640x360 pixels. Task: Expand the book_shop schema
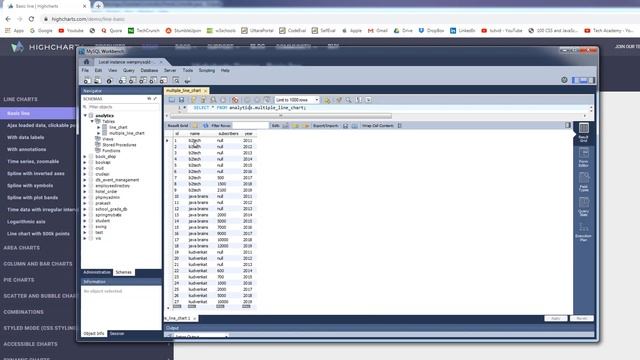click(85, 156)
